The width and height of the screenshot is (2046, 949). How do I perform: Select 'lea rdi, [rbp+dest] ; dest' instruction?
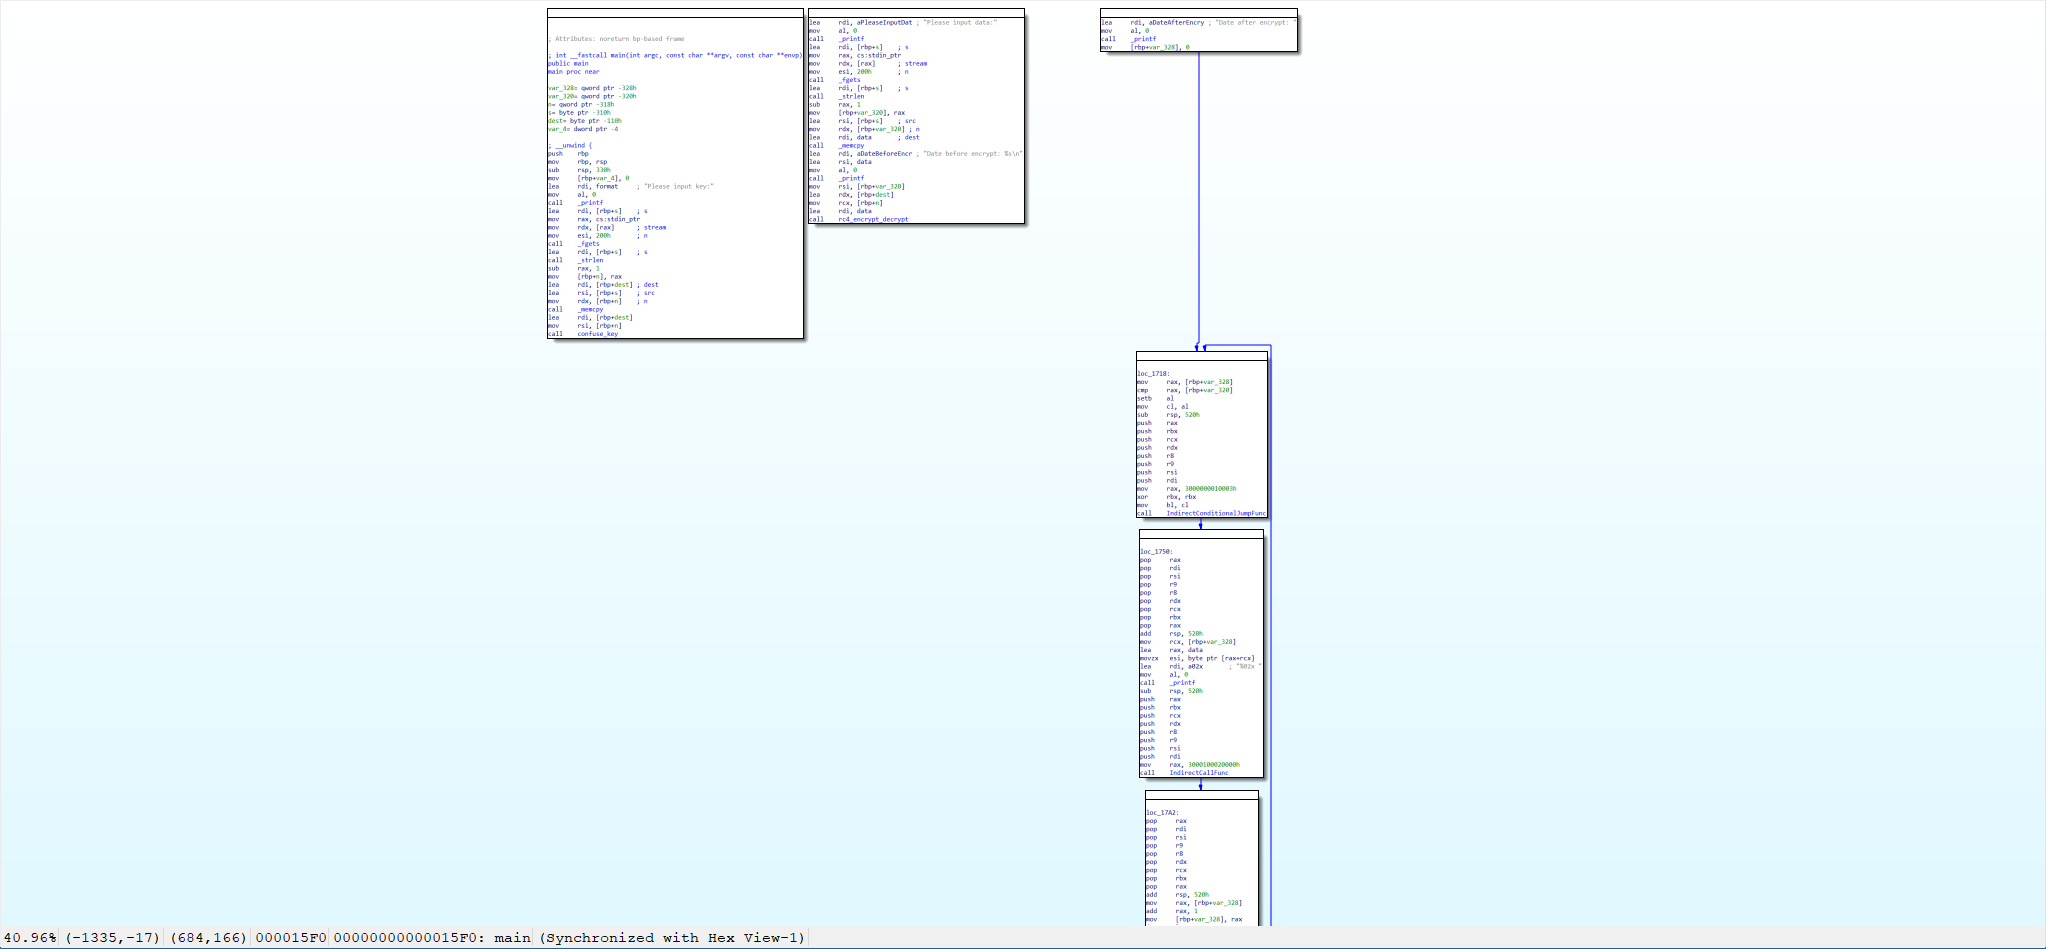click(x=603, y=284)
